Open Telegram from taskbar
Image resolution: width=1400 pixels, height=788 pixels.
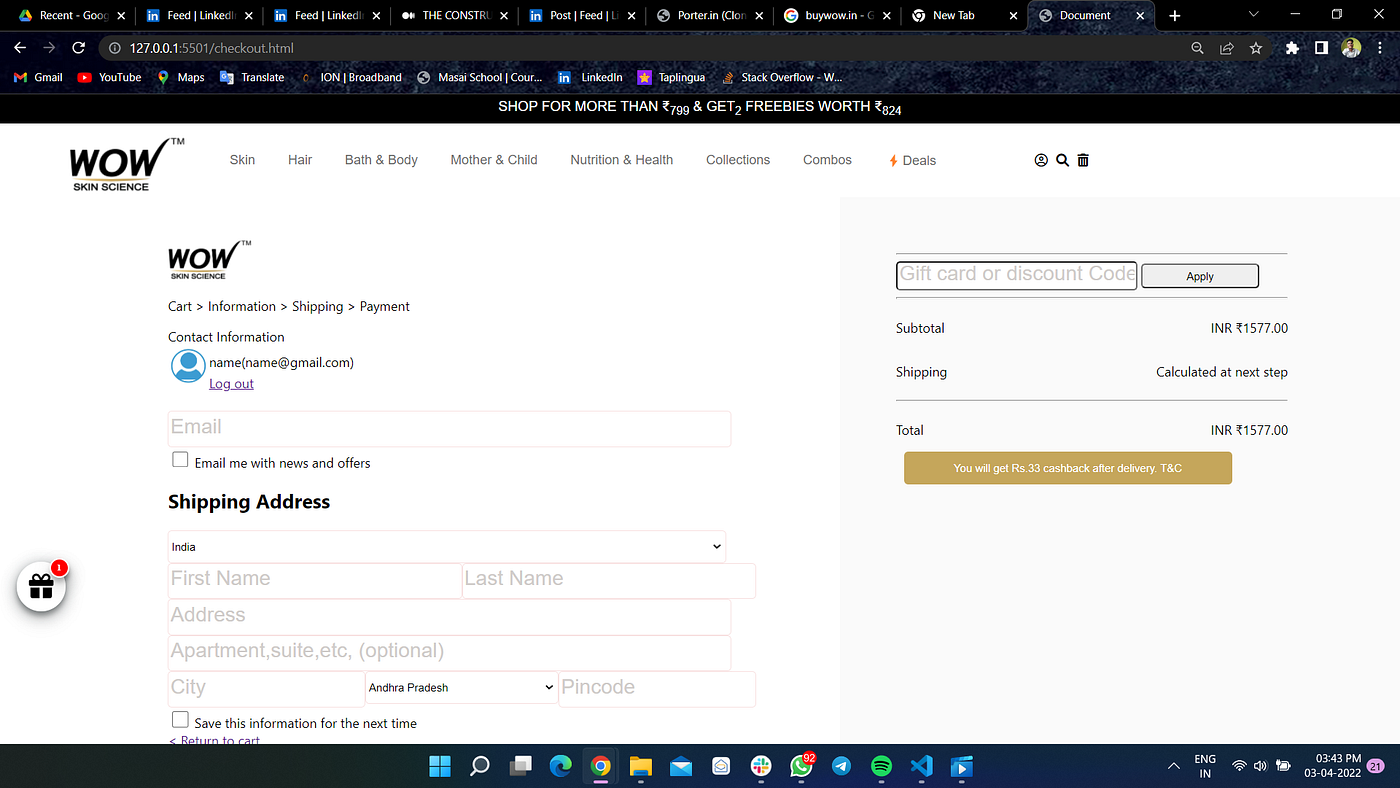pyautogui.click(x=841, y=767)
